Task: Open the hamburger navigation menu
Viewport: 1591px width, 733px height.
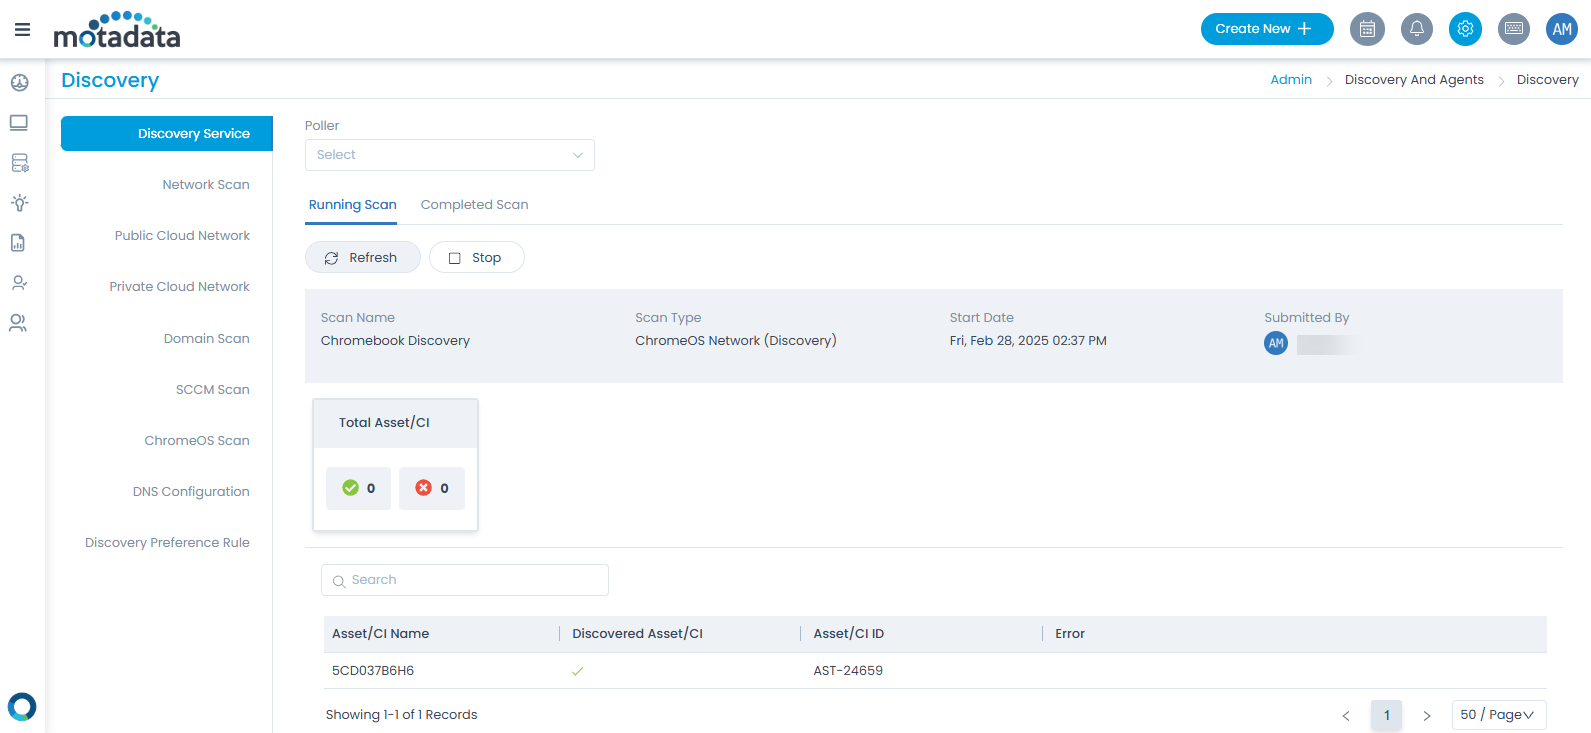Action: [22, 30]
